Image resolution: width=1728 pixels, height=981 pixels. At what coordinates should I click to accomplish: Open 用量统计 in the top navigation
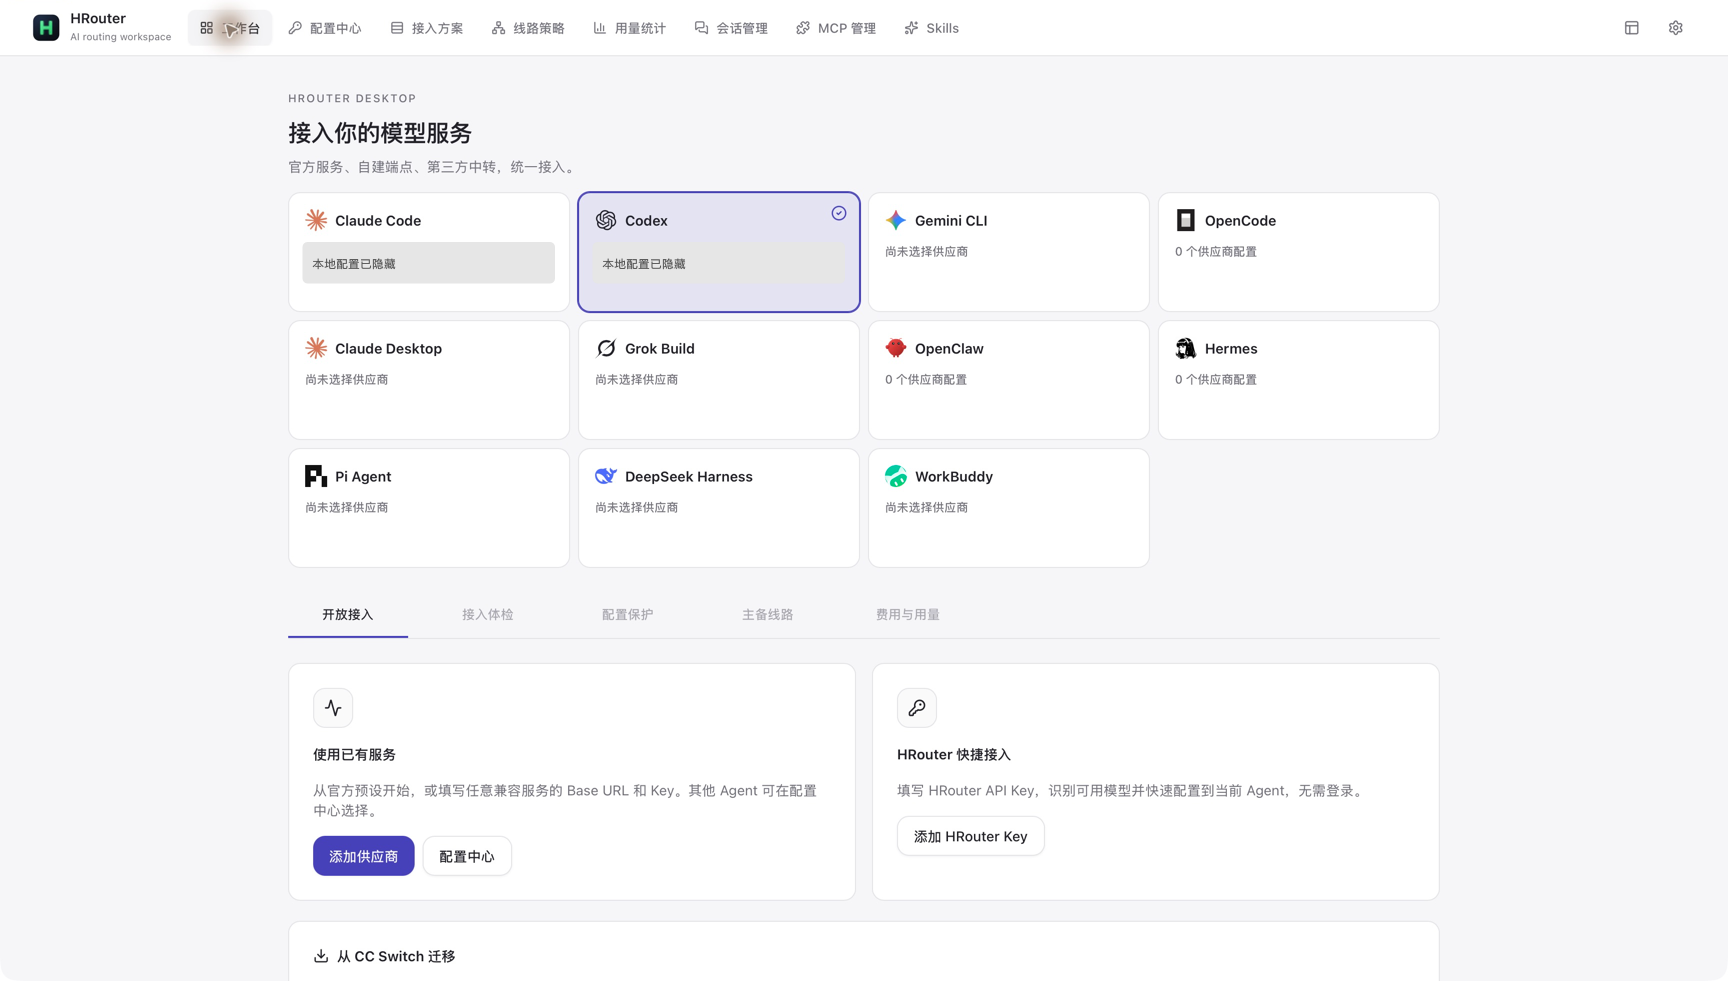(630, 28)
